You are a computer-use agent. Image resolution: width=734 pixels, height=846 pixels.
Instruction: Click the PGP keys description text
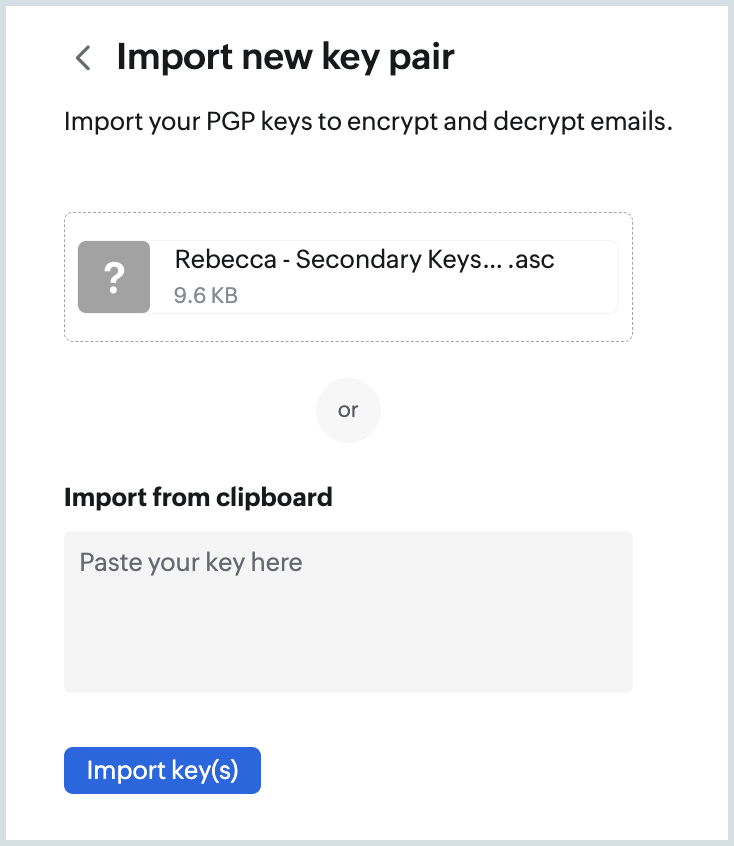[368, 121]
